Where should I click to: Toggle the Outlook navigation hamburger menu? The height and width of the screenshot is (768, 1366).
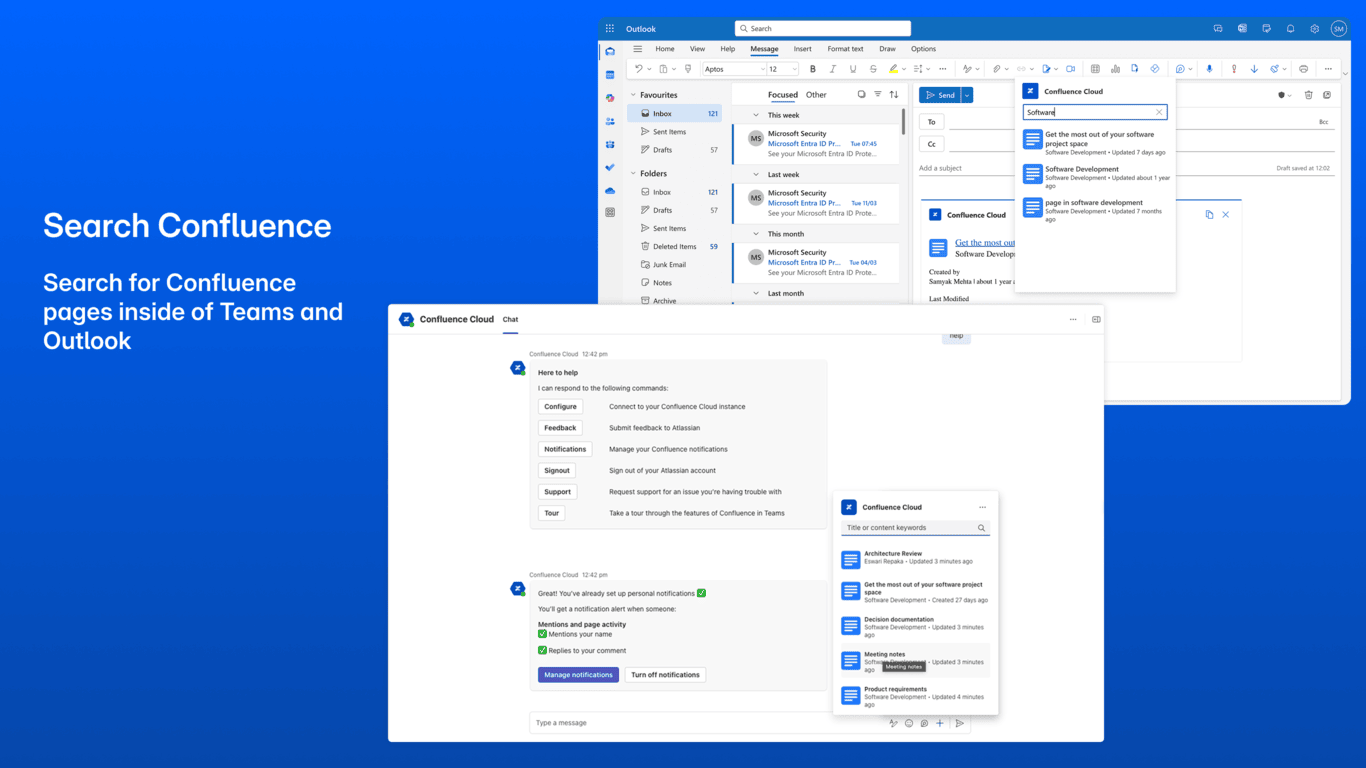(637, 49)
